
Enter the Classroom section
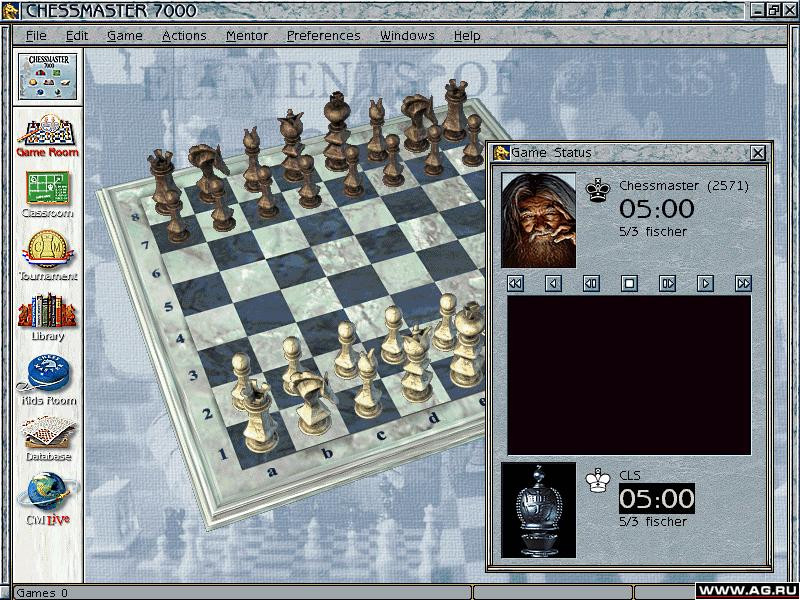click(x=47, y=195)
